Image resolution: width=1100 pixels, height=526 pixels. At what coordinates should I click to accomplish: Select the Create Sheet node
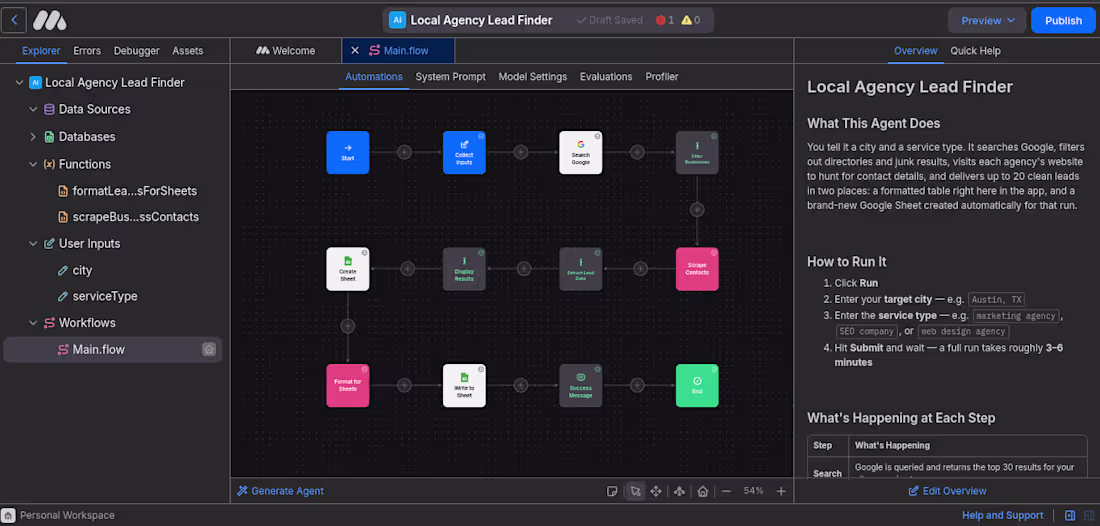coord(347,269)
